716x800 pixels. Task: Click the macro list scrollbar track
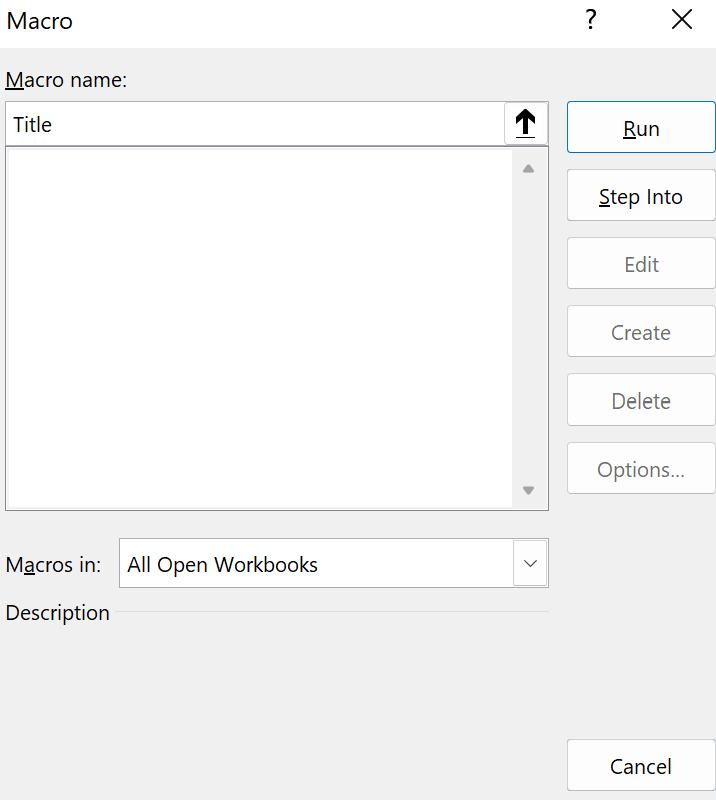(x=528, y=330)
